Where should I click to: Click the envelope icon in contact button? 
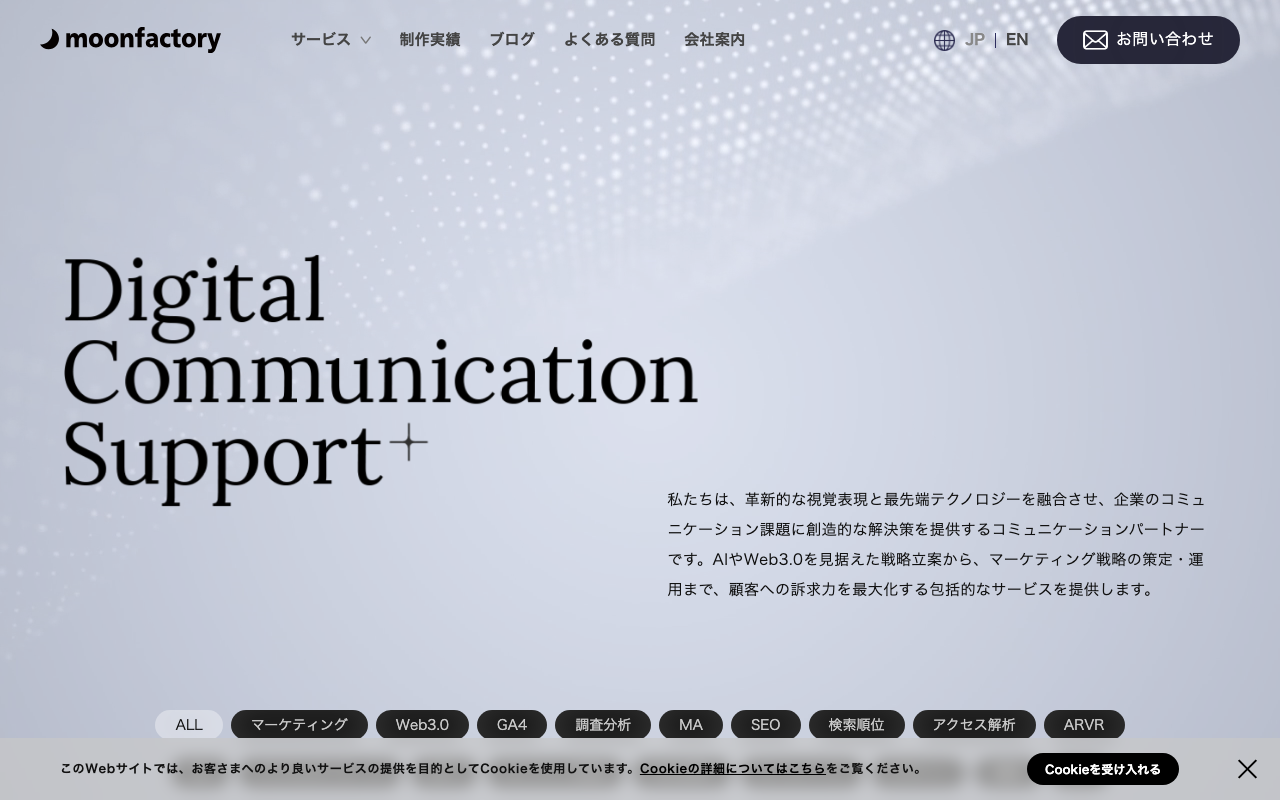click(x=1095, y=40)
